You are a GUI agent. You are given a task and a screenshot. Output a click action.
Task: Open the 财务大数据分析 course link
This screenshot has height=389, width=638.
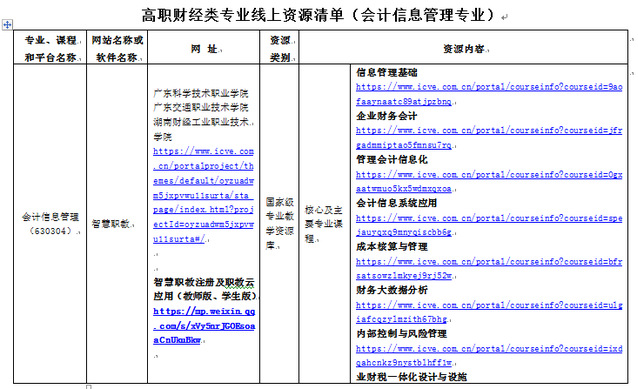[489, 312]
